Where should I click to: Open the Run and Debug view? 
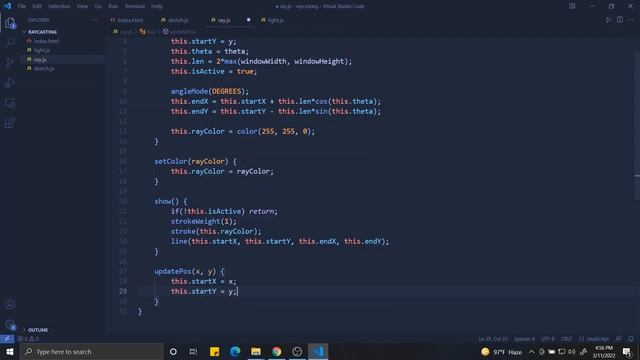[10, 82]
